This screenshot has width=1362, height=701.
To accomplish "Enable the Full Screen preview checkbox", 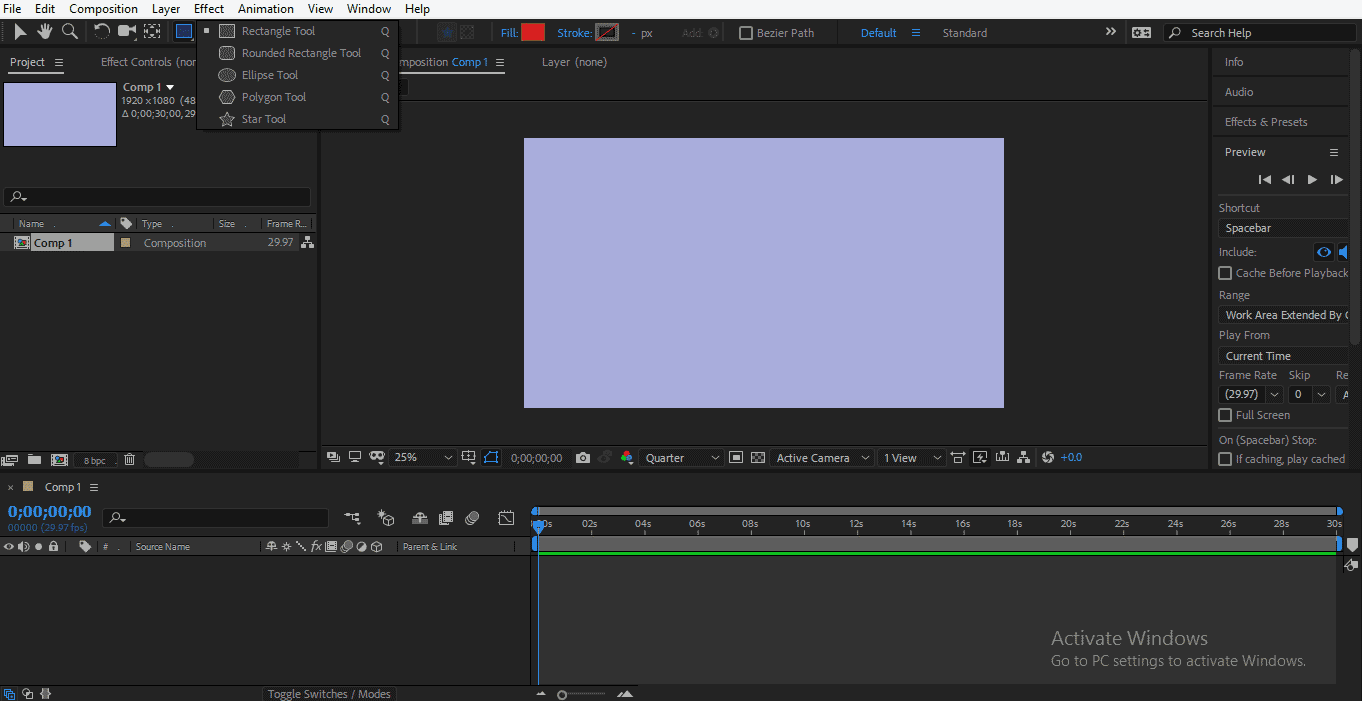I will 1225,415.
